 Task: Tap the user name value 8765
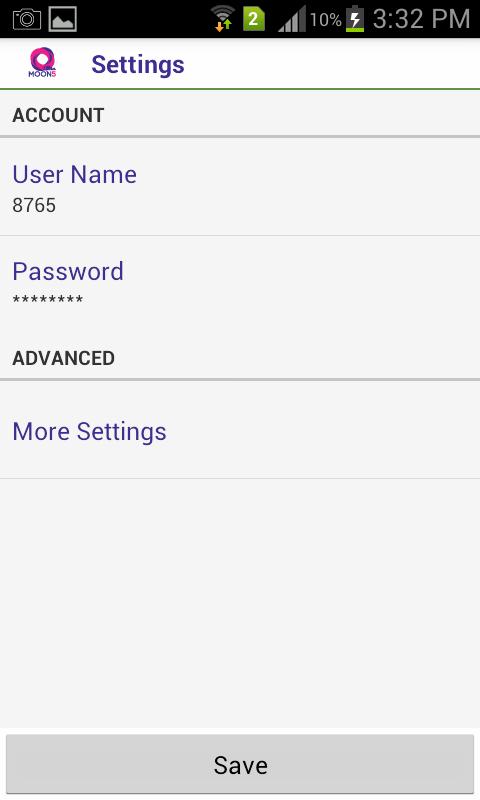(x=34, y=205)
